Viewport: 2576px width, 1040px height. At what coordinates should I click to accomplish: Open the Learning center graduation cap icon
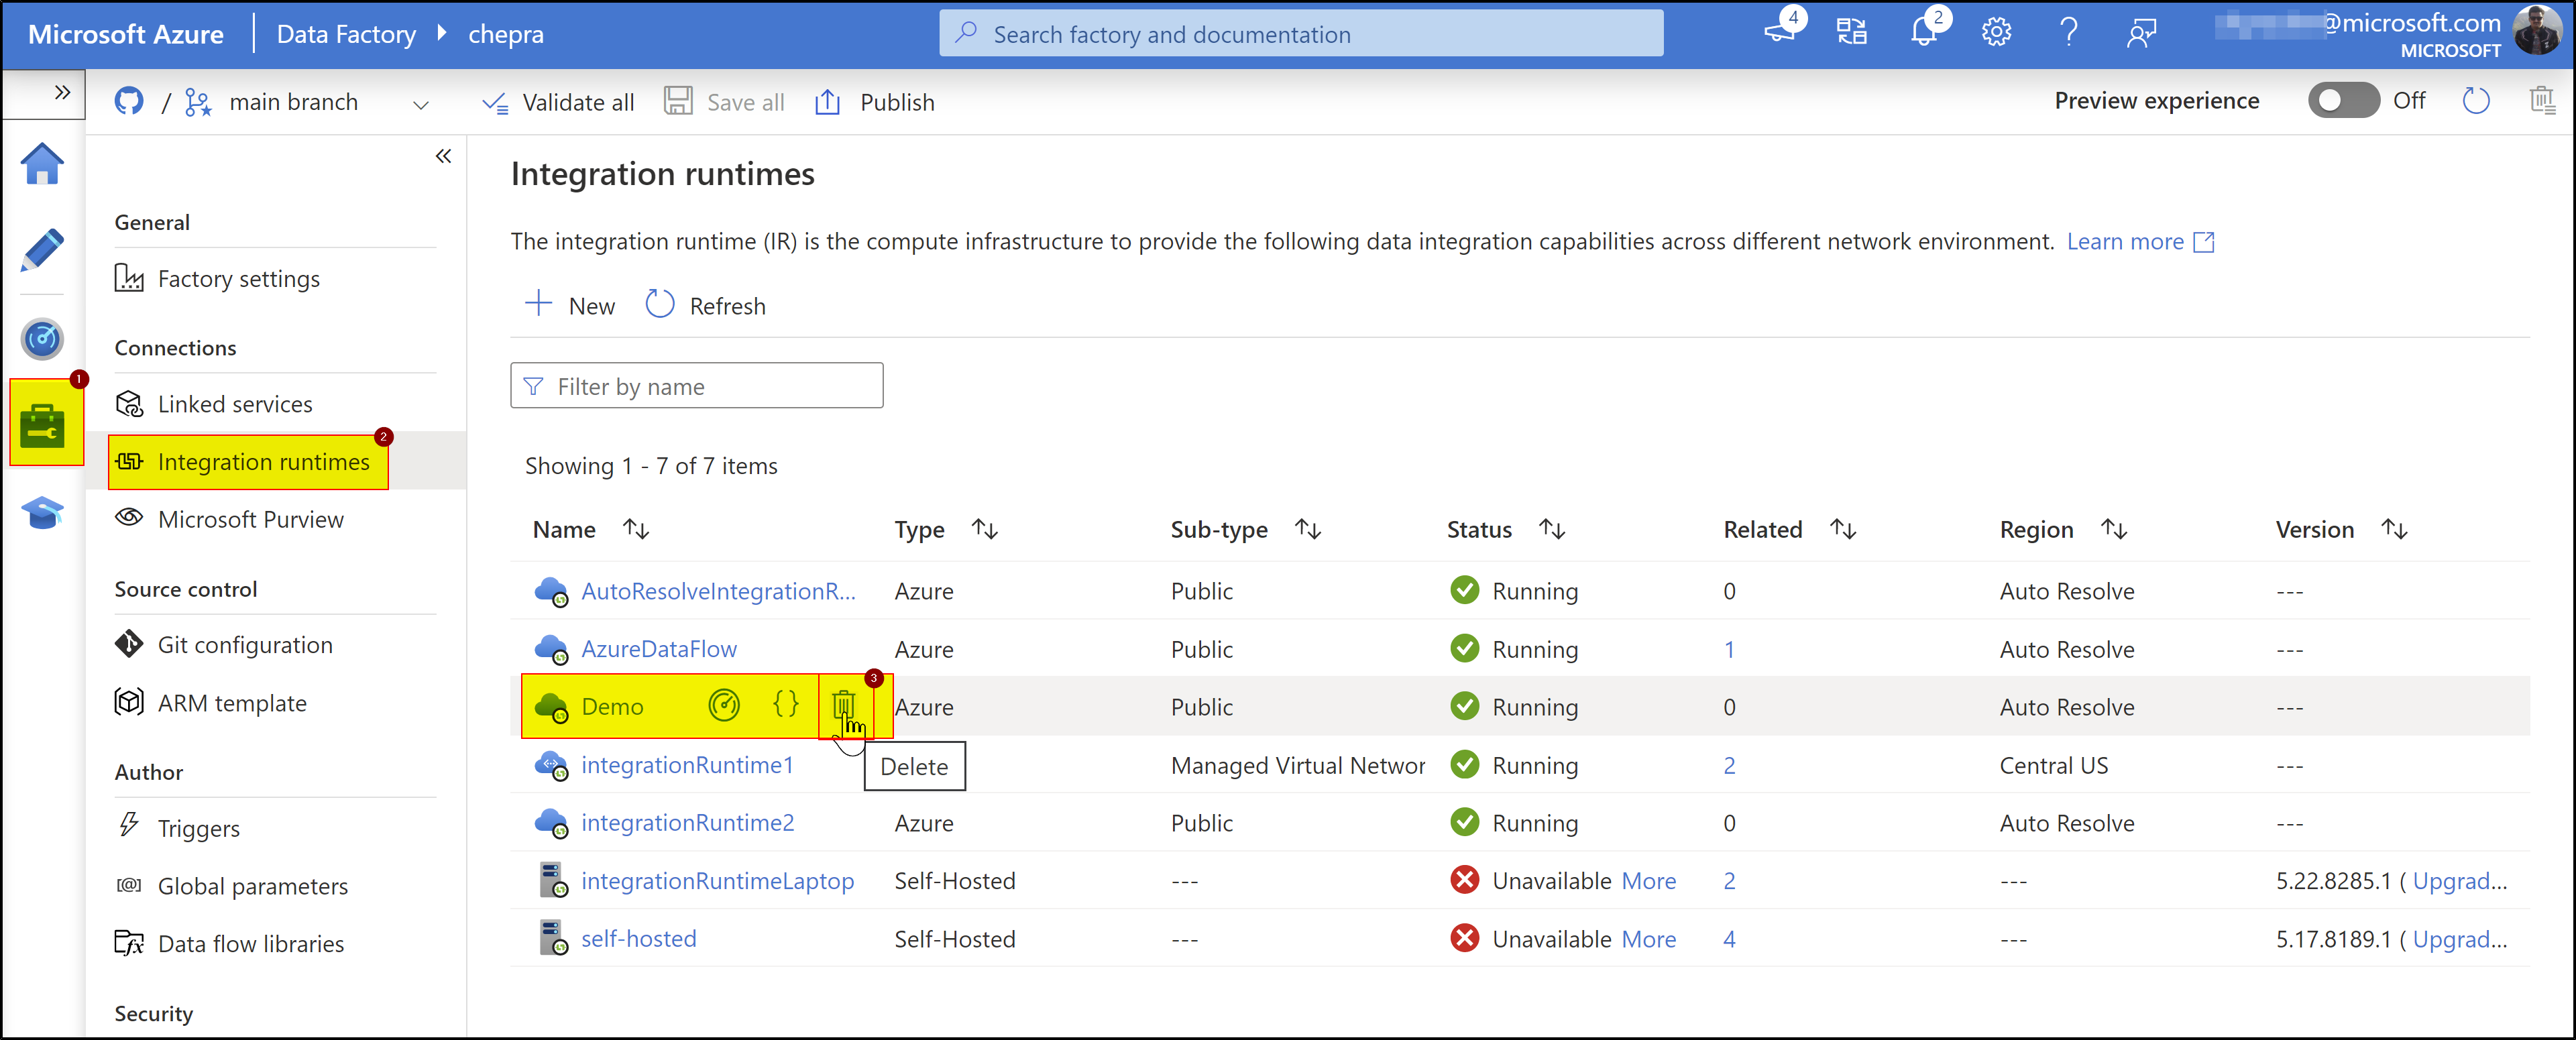tap(42, 513)
